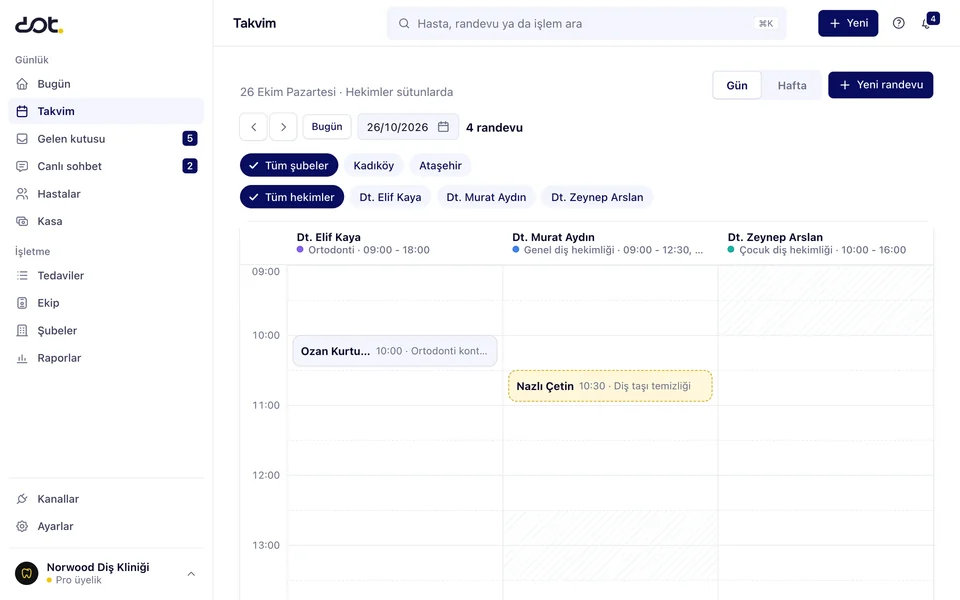Filter by Kadıköy branch chip

[x=373, y=165]
